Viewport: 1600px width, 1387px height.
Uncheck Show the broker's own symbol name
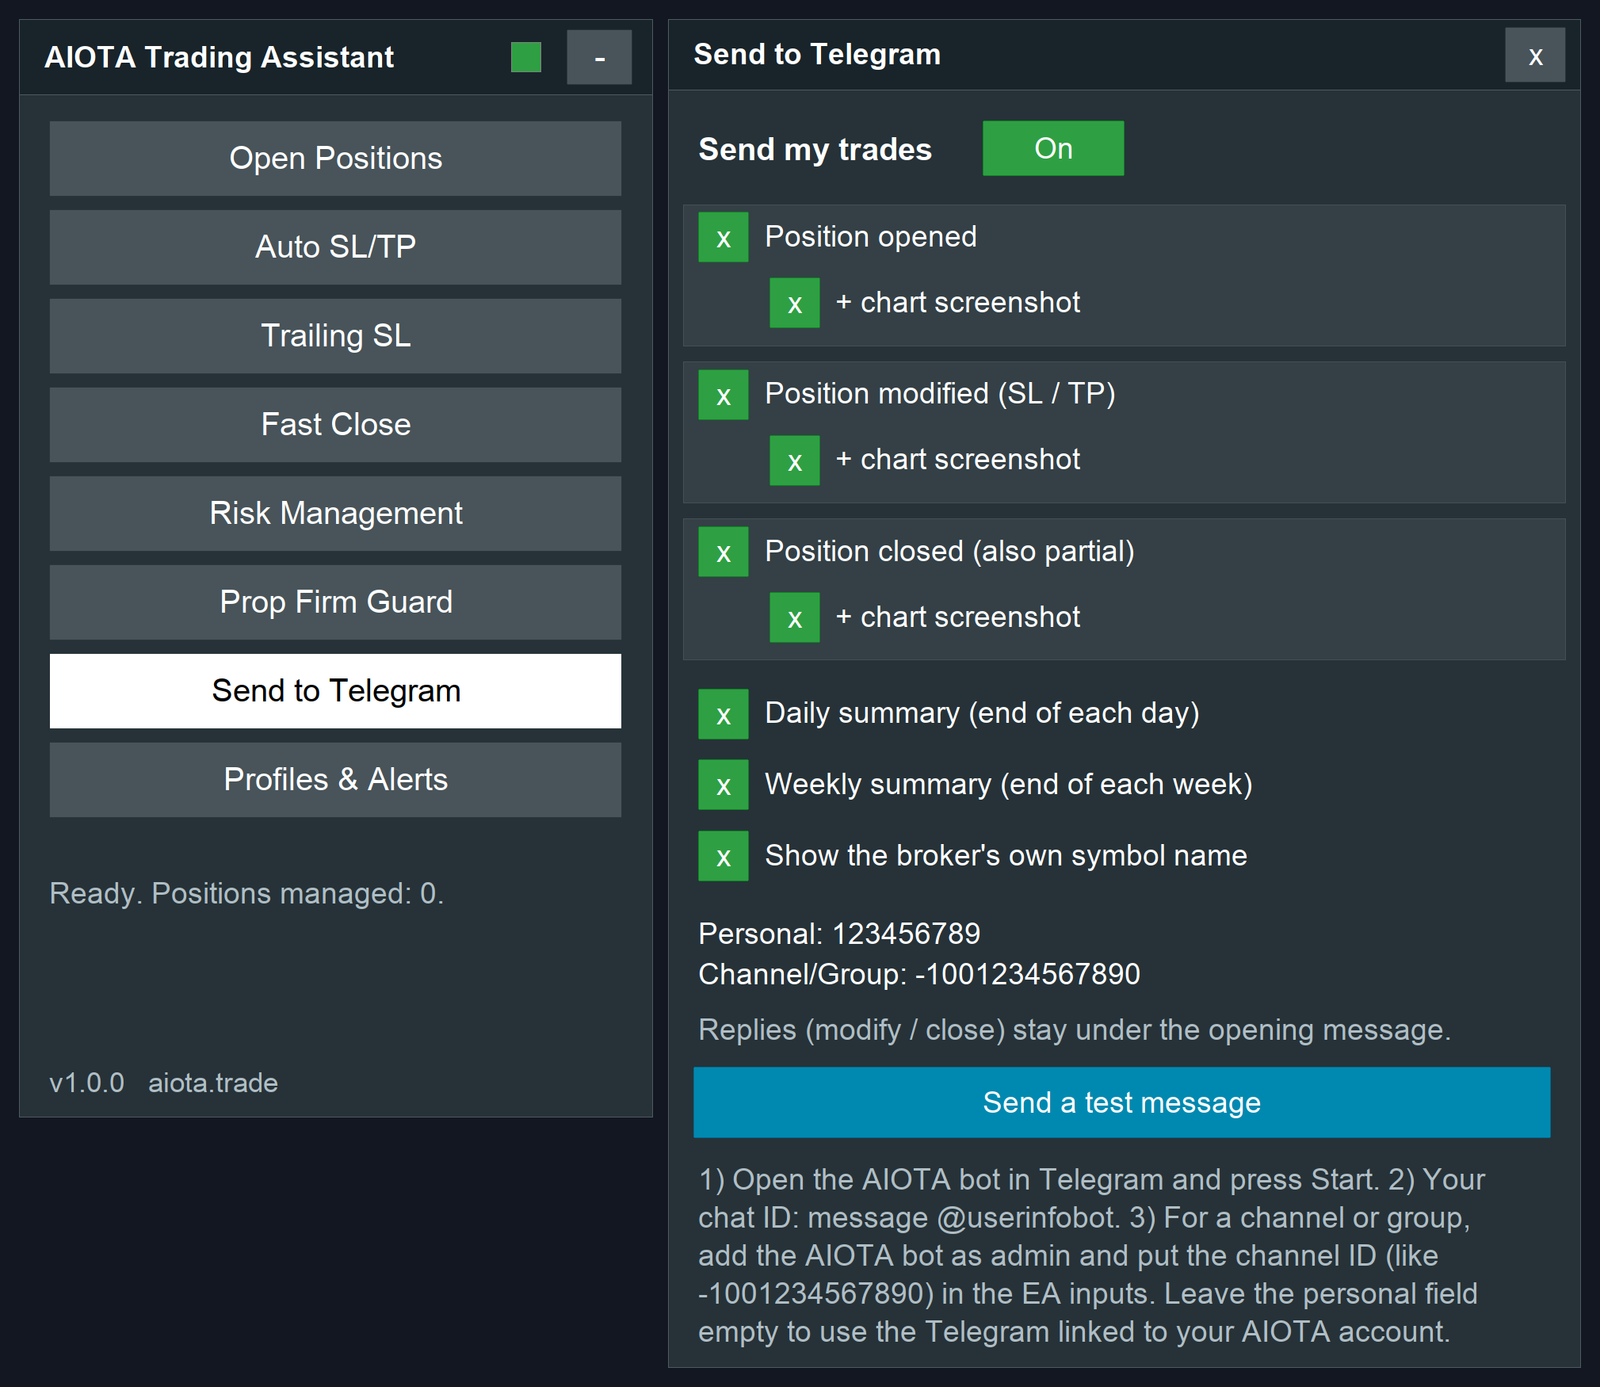(x=723, y=856)
